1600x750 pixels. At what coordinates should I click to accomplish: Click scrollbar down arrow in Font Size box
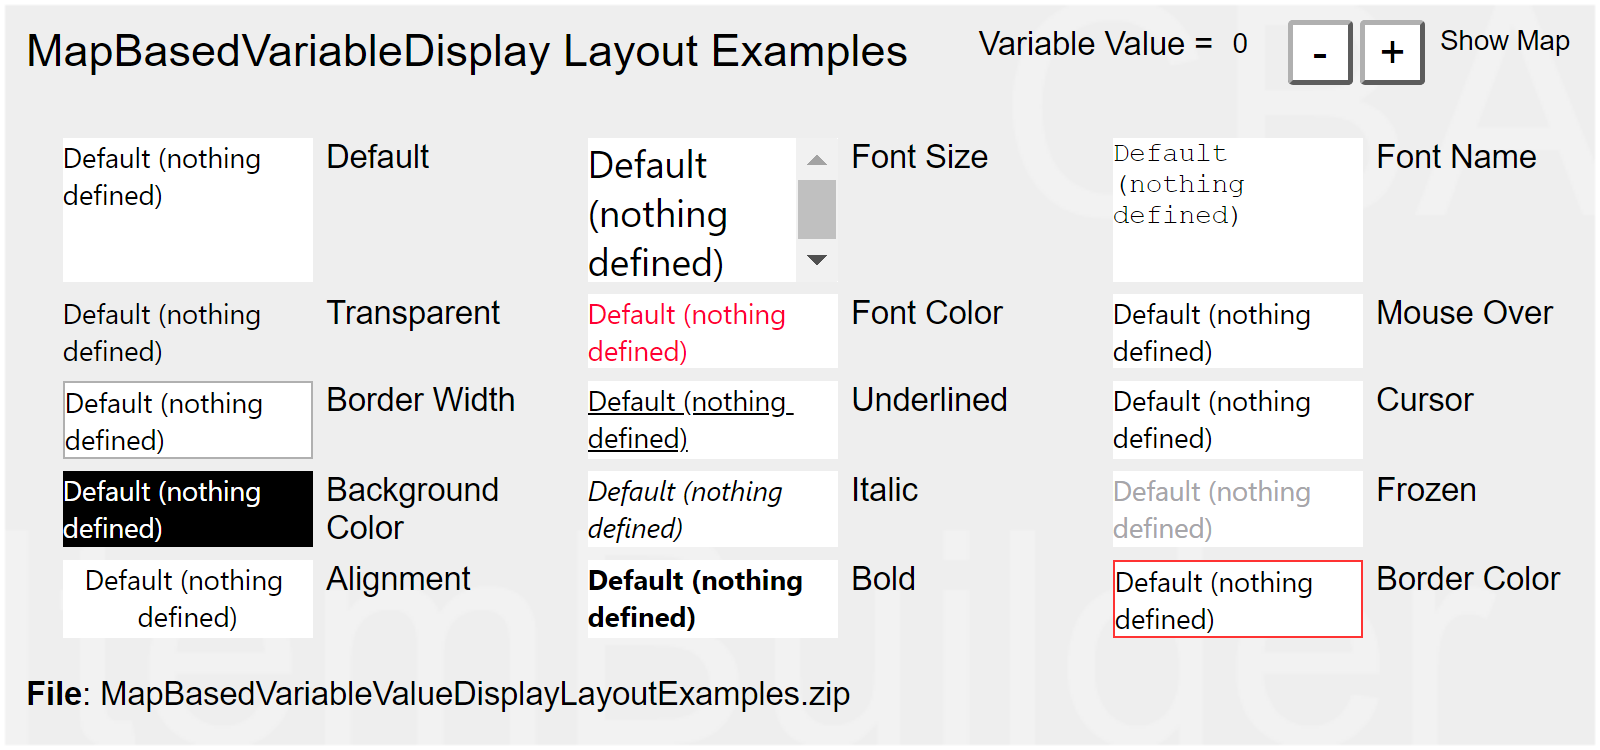point(817,260)
